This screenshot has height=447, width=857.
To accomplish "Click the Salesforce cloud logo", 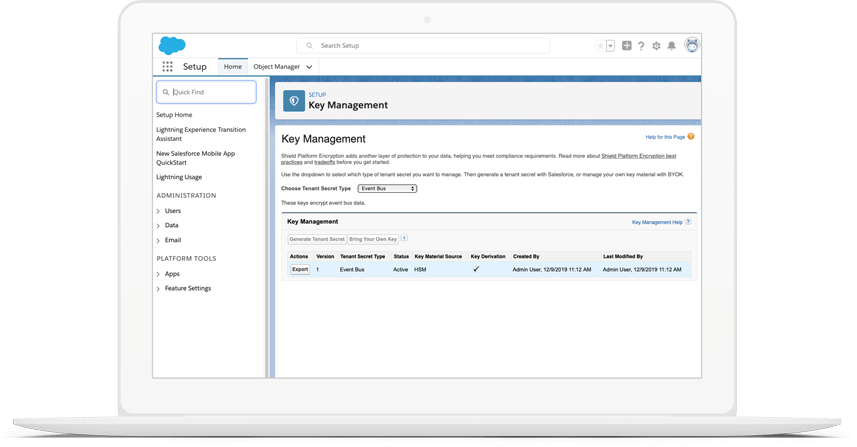I will [x=172, y=45].
